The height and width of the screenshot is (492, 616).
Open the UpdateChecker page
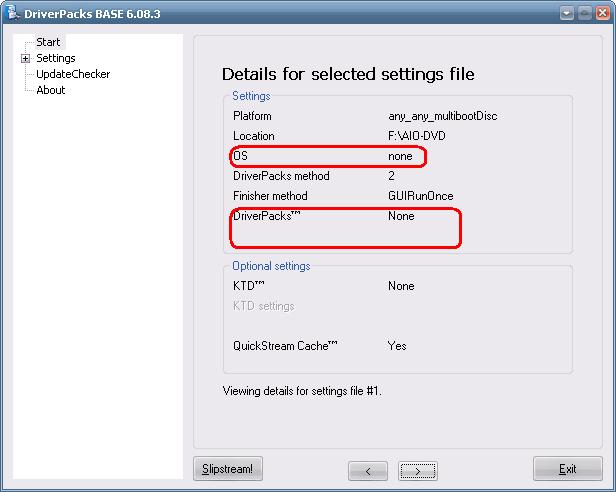point(72,74)
